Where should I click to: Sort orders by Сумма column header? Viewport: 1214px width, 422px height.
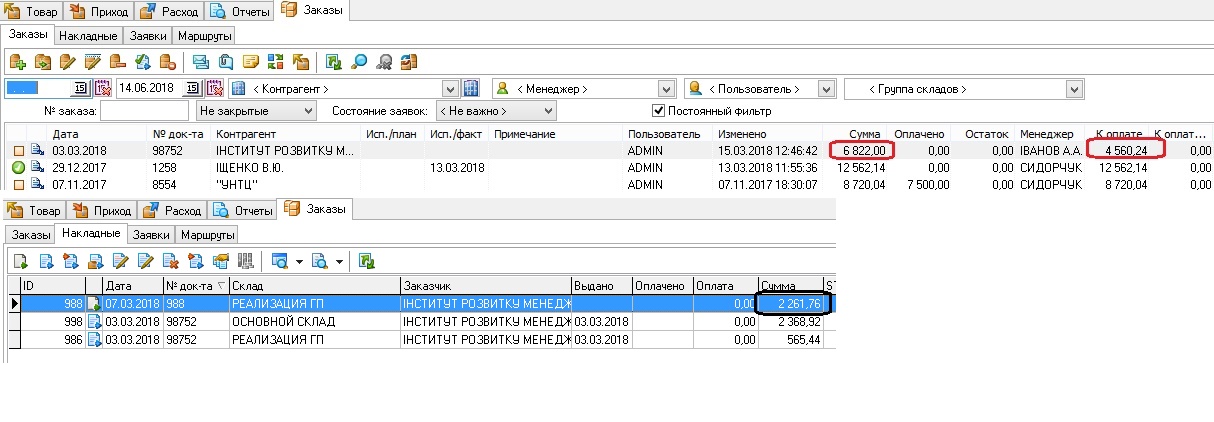[x=863, y=134]
